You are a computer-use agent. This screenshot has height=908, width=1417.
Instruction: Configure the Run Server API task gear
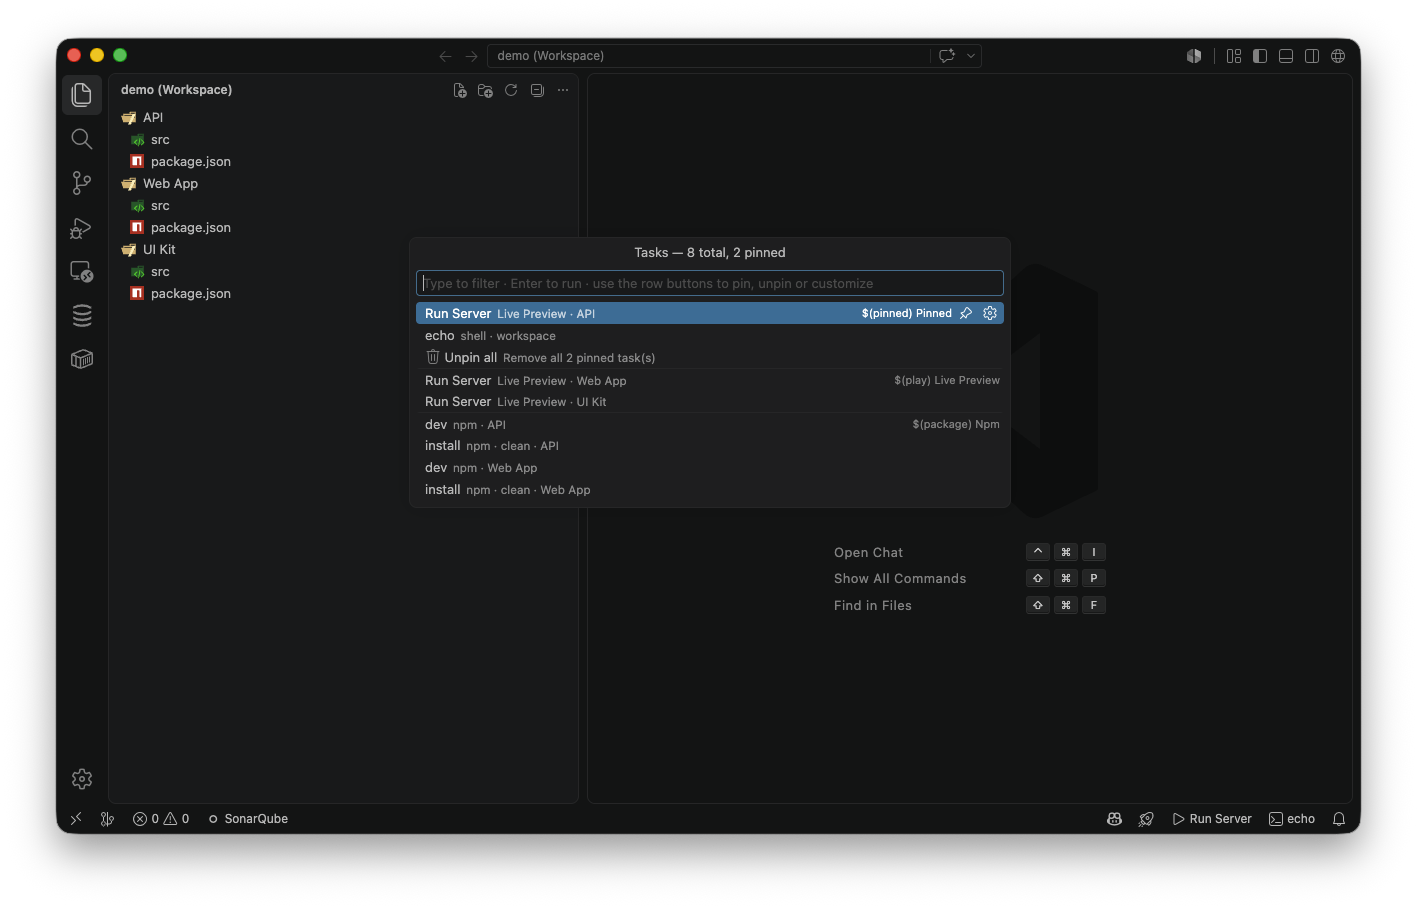click(990, 313)
